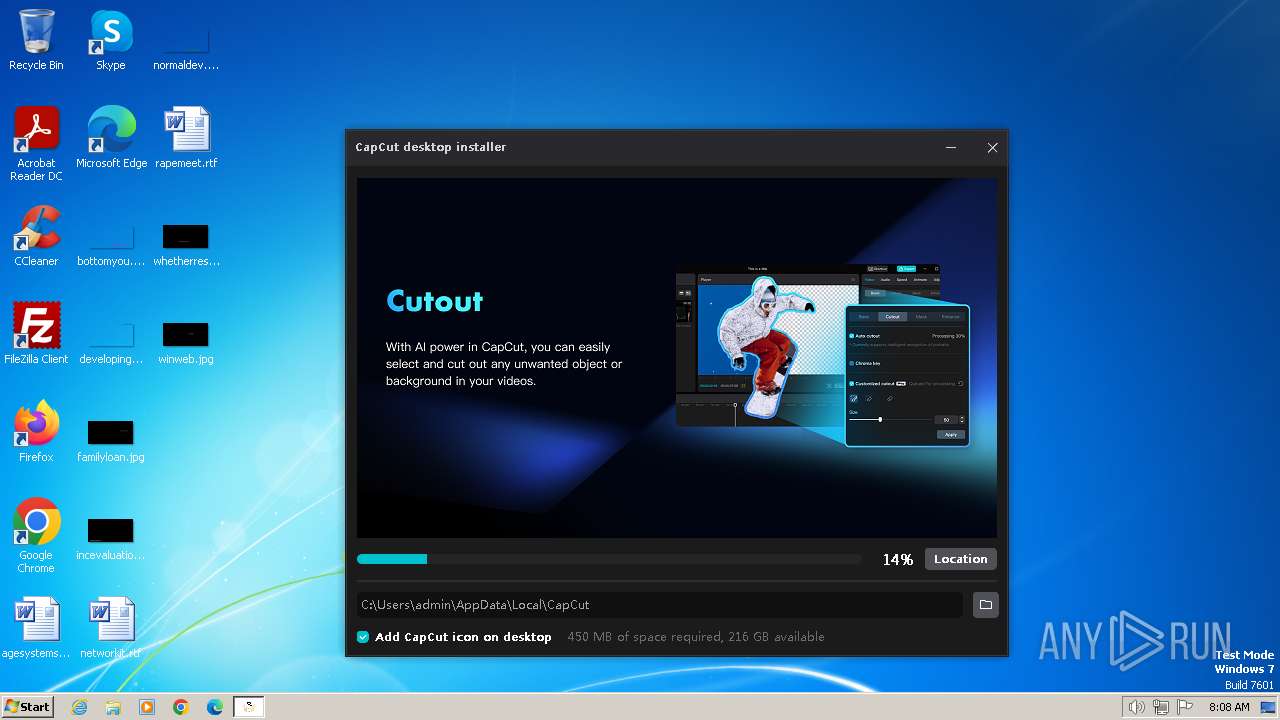Click the install path field C:\Users\admin\AppData\Local\CapCut

click(660, 605)
